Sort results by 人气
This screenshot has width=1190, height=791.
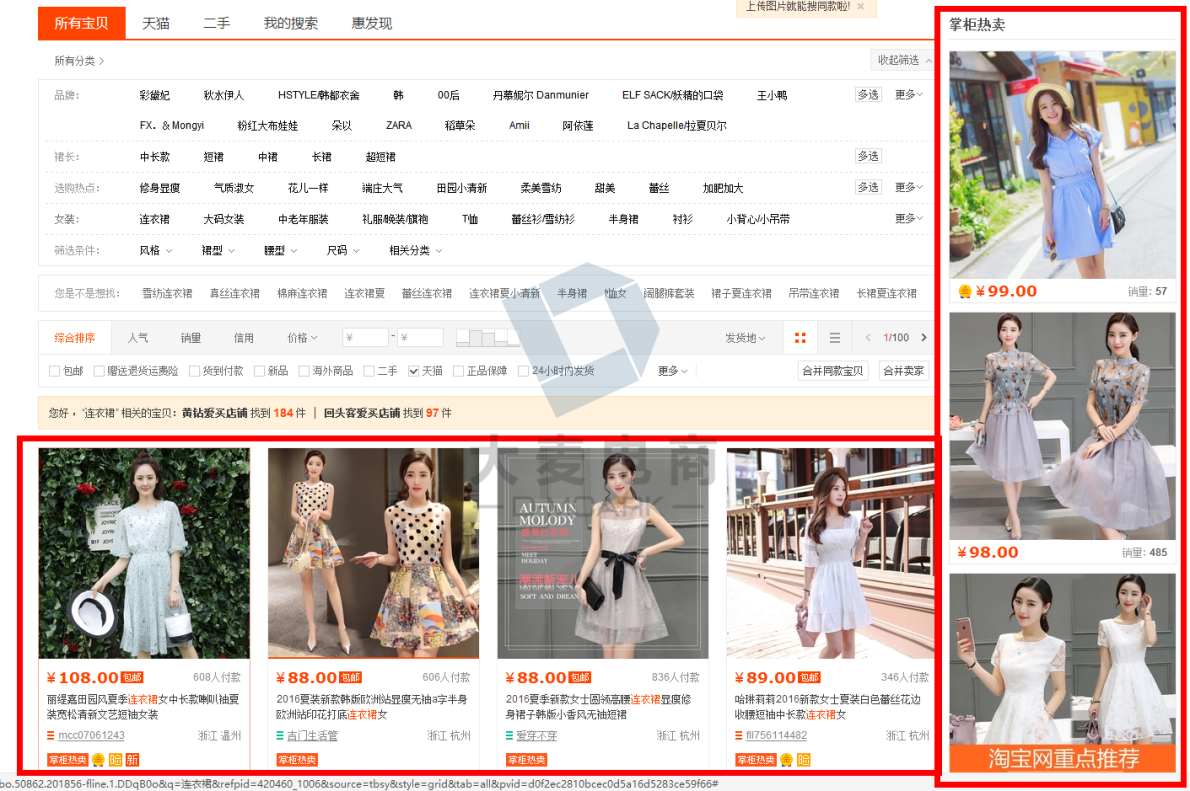[138, 338]
